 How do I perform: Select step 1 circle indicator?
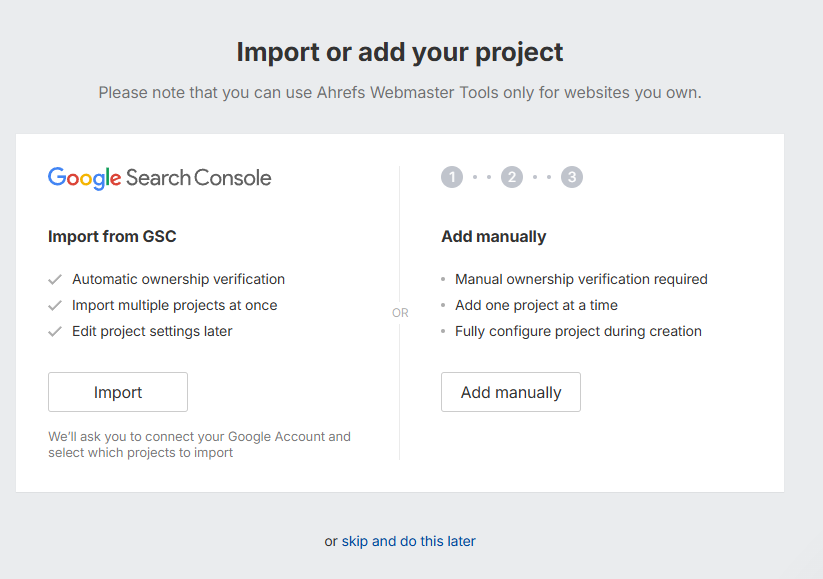(x=452, y=177)
